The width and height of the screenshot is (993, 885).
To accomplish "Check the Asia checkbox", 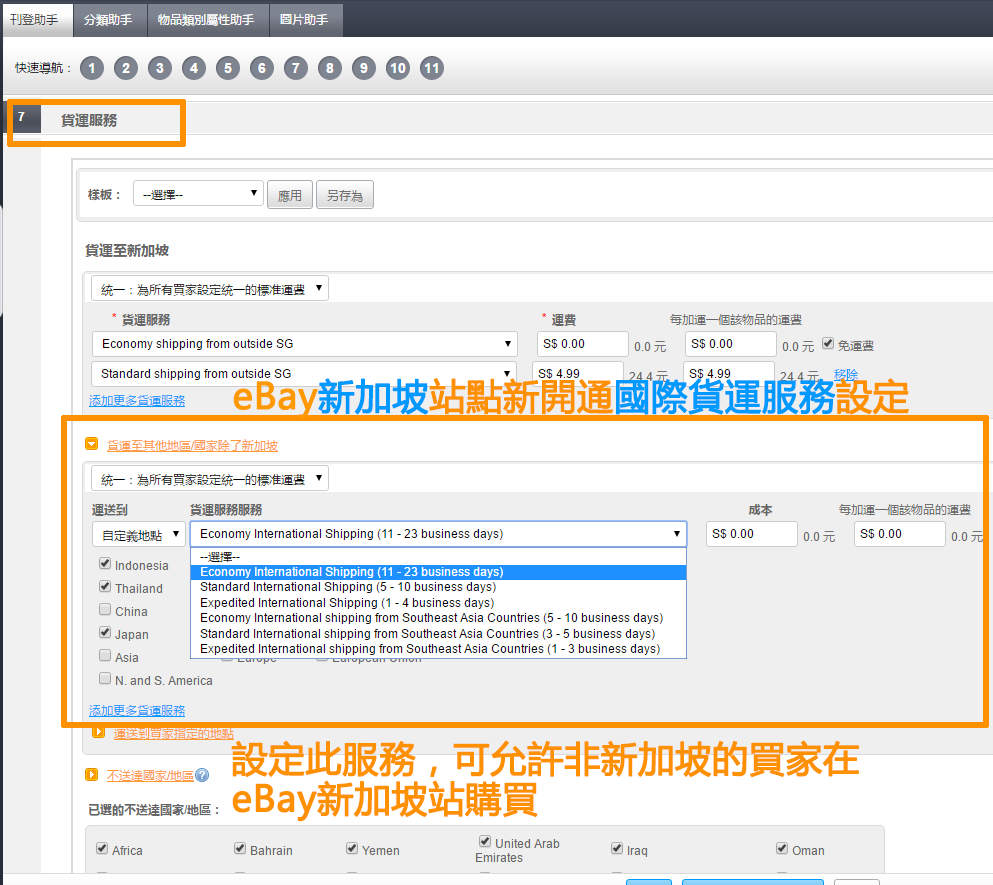I will tap(105, 655).
